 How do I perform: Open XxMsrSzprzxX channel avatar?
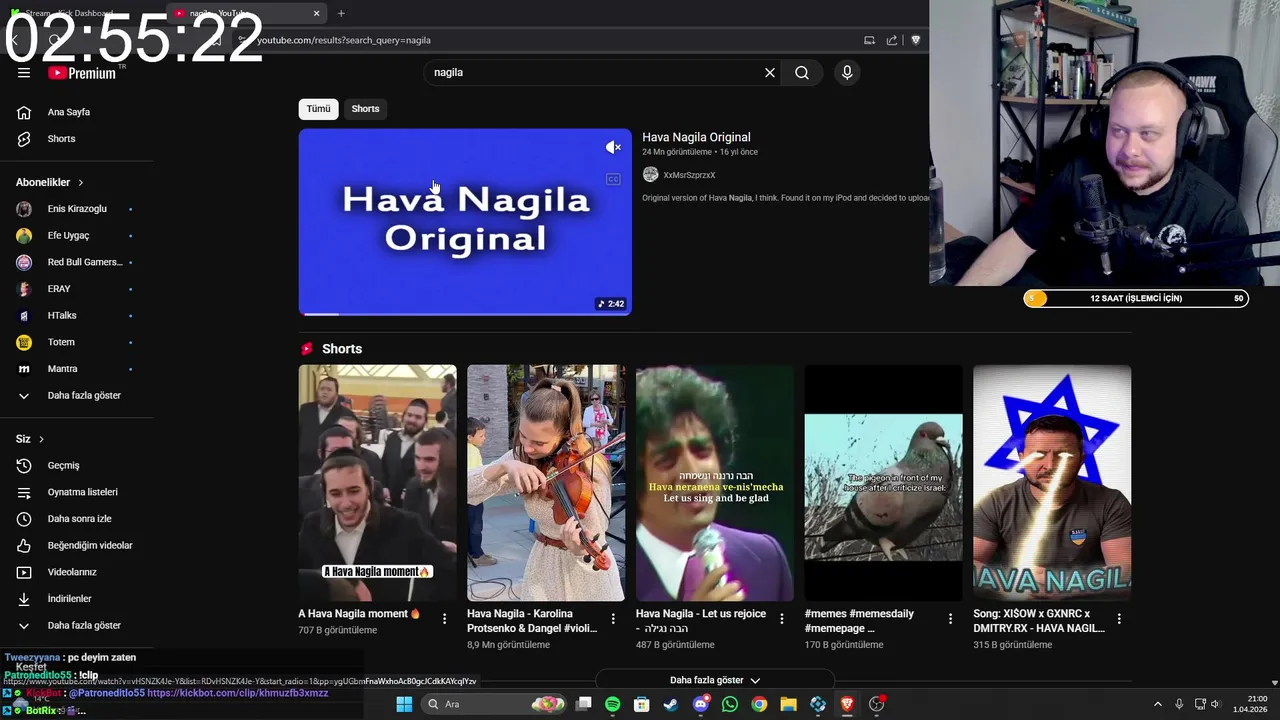tap(650, 175)
